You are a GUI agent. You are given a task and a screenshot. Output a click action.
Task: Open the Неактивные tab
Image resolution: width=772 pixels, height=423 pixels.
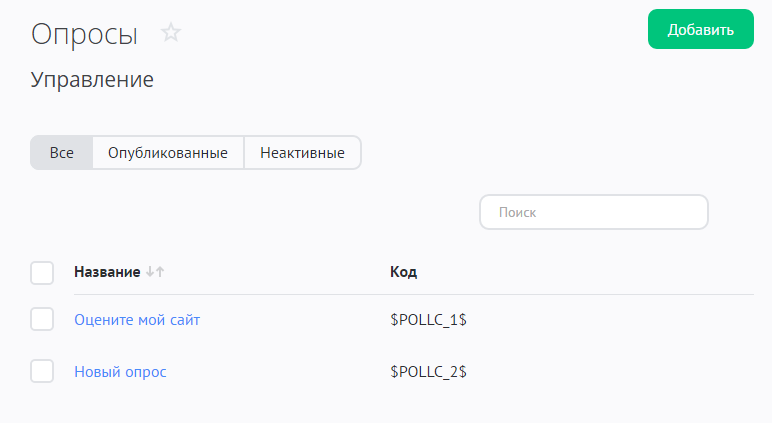pyautogui.click(x=302, y=153)
